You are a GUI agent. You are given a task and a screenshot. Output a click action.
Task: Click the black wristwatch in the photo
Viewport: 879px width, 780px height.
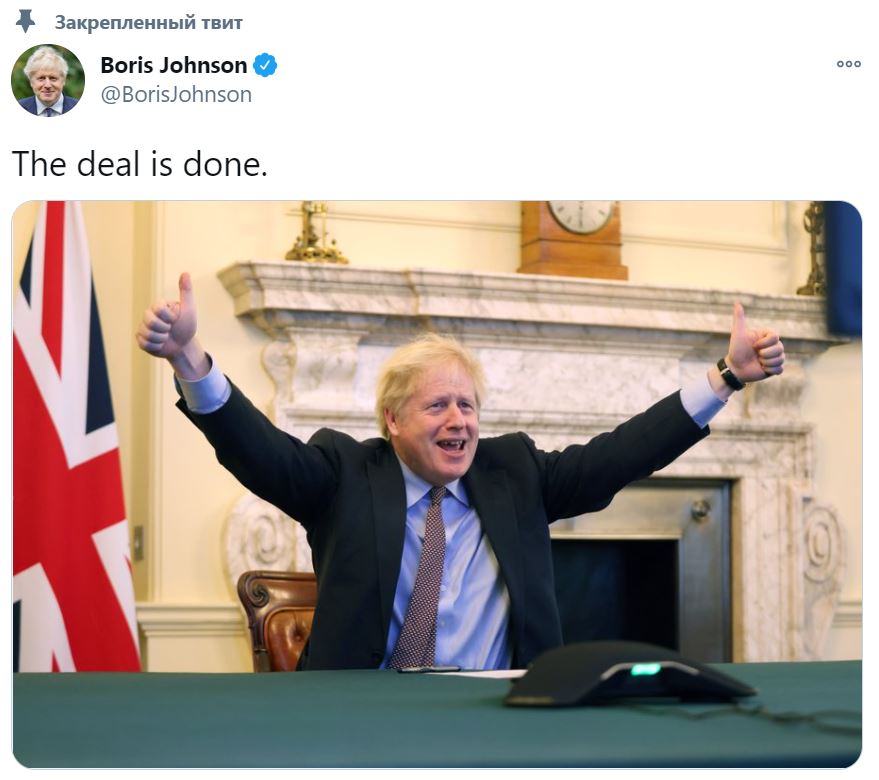tap(730, 375)
